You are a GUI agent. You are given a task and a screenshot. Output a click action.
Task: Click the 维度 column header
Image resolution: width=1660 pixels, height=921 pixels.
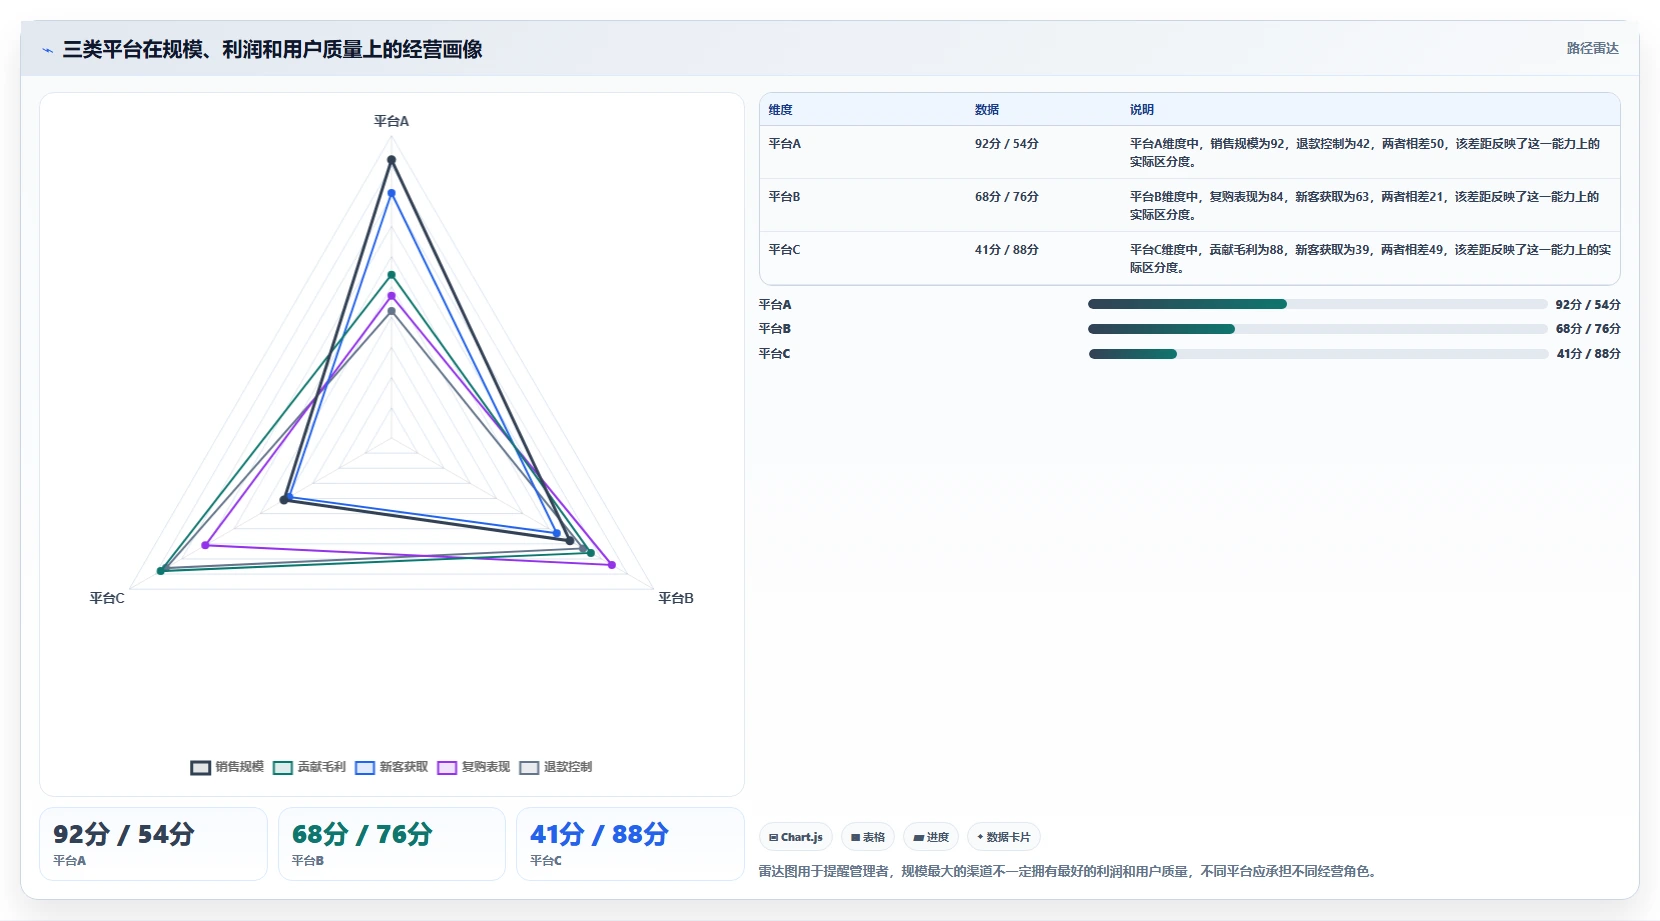click(x=780, y=110)
